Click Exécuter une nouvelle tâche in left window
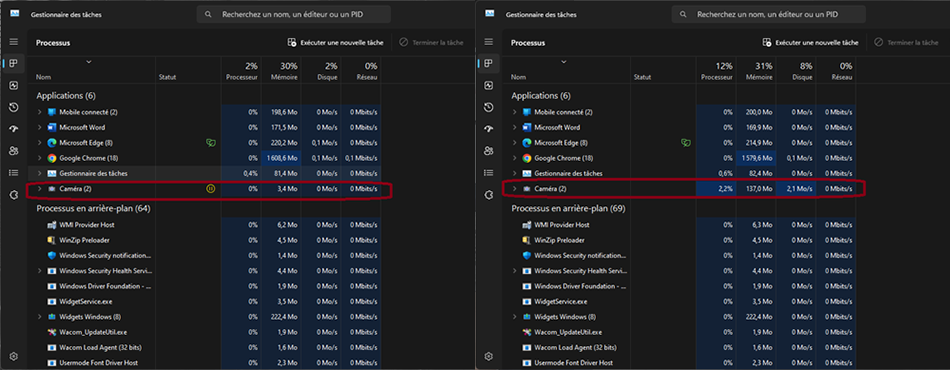Screen dimensions: 950x370 pyautogui.click(x=335, y=43)
